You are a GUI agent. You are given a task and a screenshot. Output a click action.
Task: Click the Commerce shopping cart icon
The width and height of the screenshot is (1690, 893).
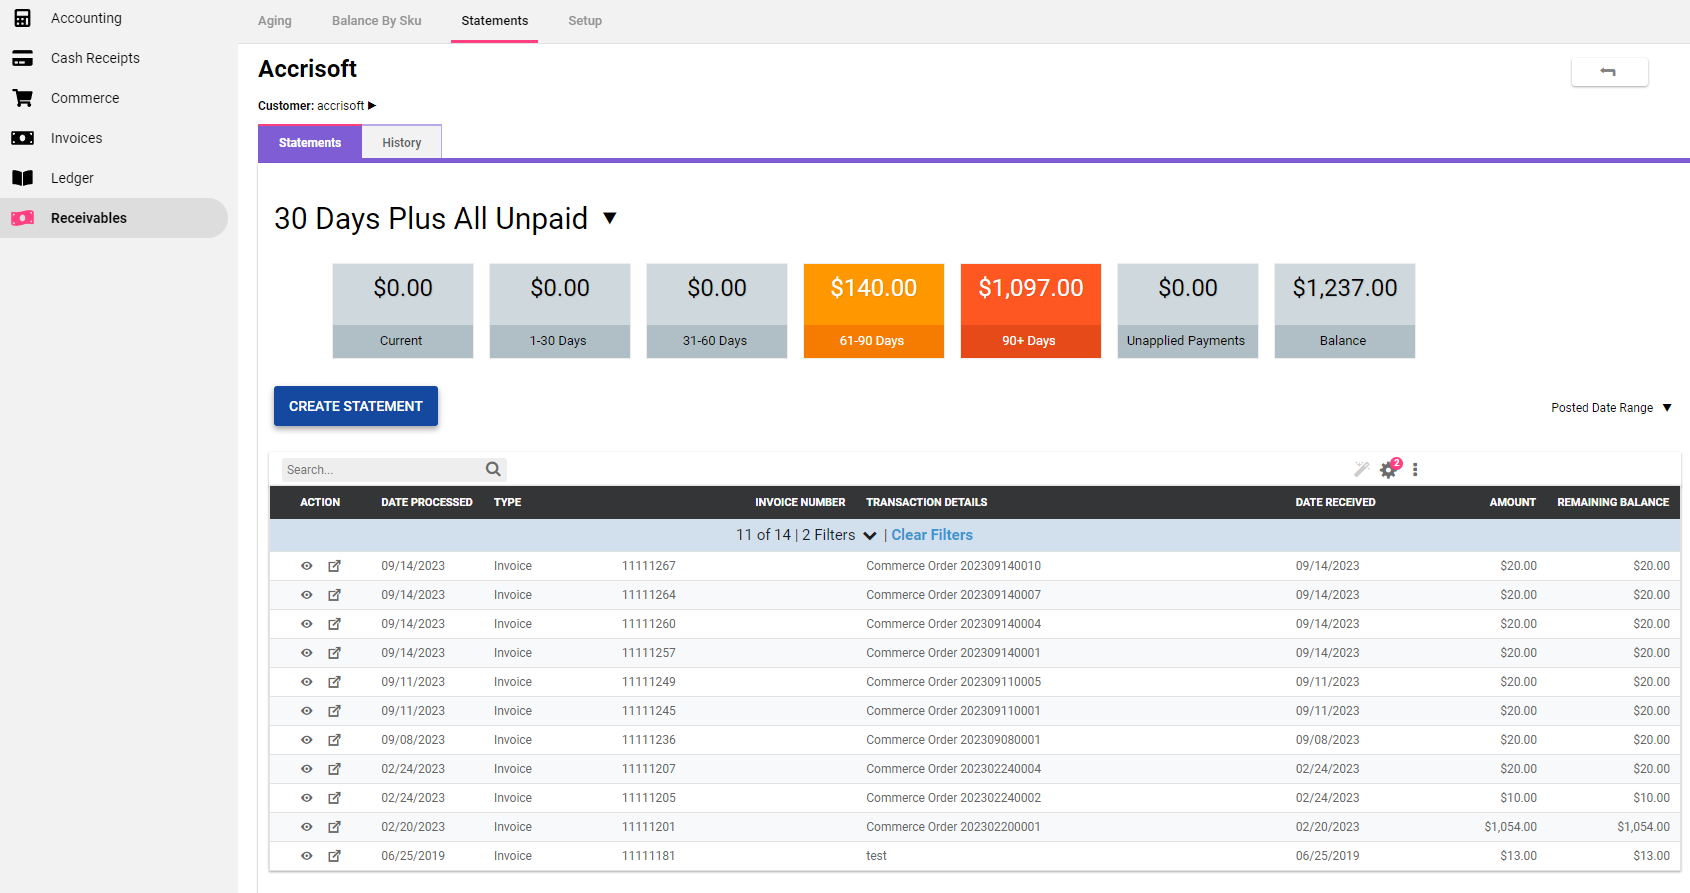[22, 98]
